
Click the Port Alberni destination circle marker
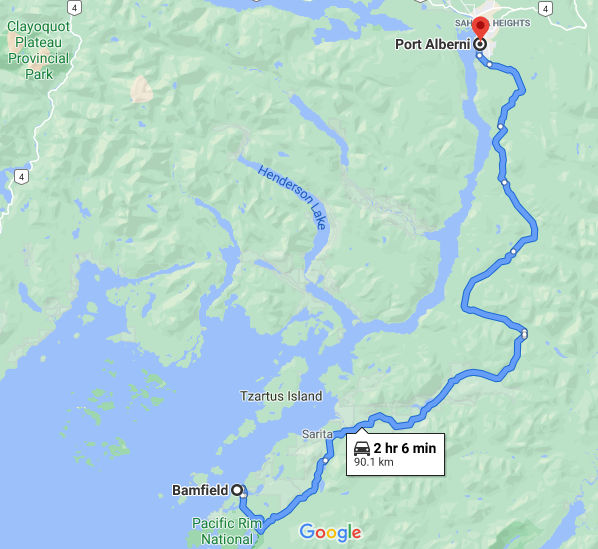pyautogui.click(x=480, y=45)
